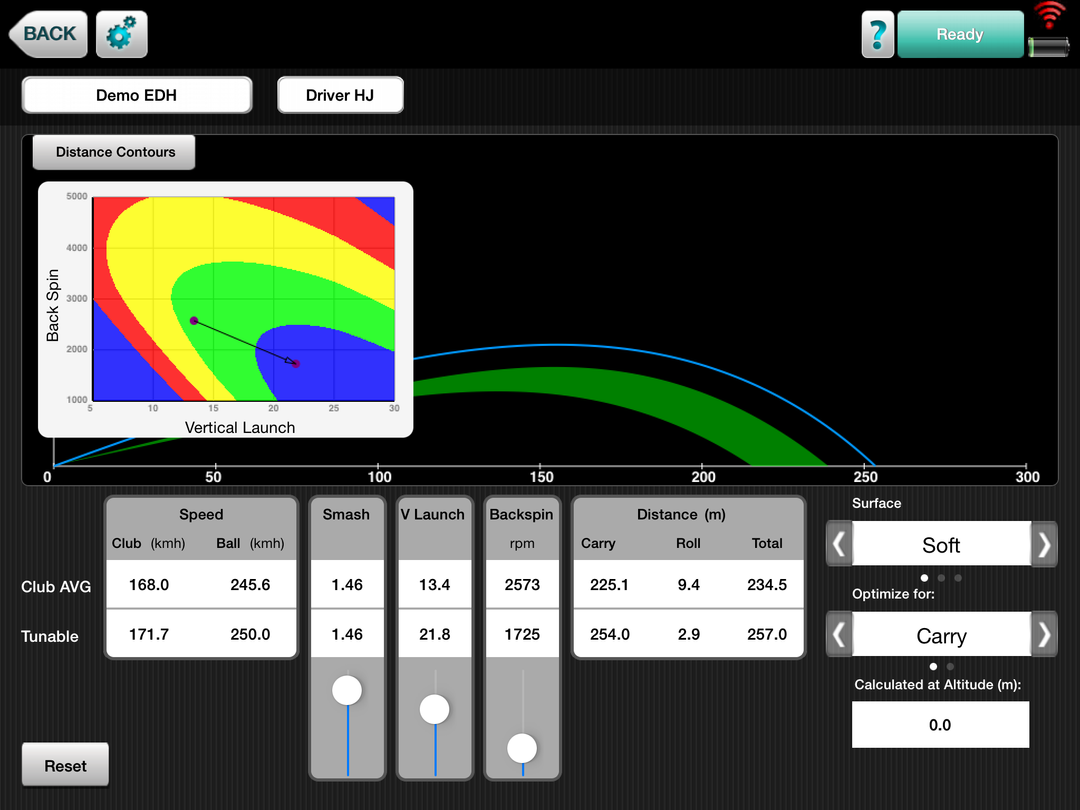The image size is (1080, 810).
Task: Click the V Launch slider knob
Action: coord(435,709)
